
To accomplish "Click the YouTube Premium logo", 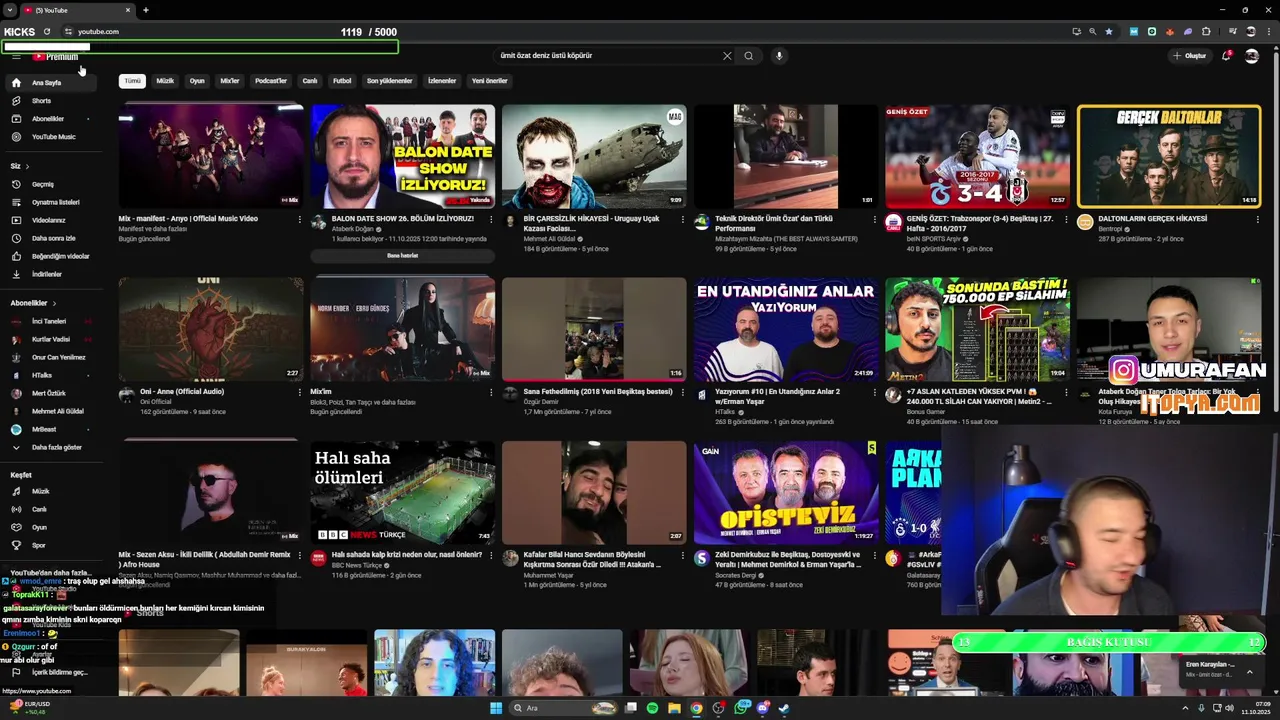I will point(55,57).
